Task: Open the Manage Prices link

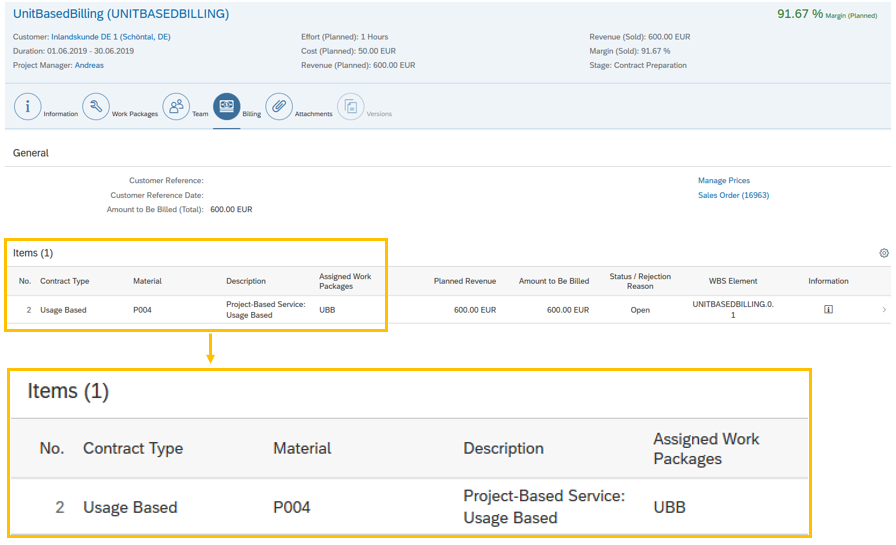Action: coord(724,181)
